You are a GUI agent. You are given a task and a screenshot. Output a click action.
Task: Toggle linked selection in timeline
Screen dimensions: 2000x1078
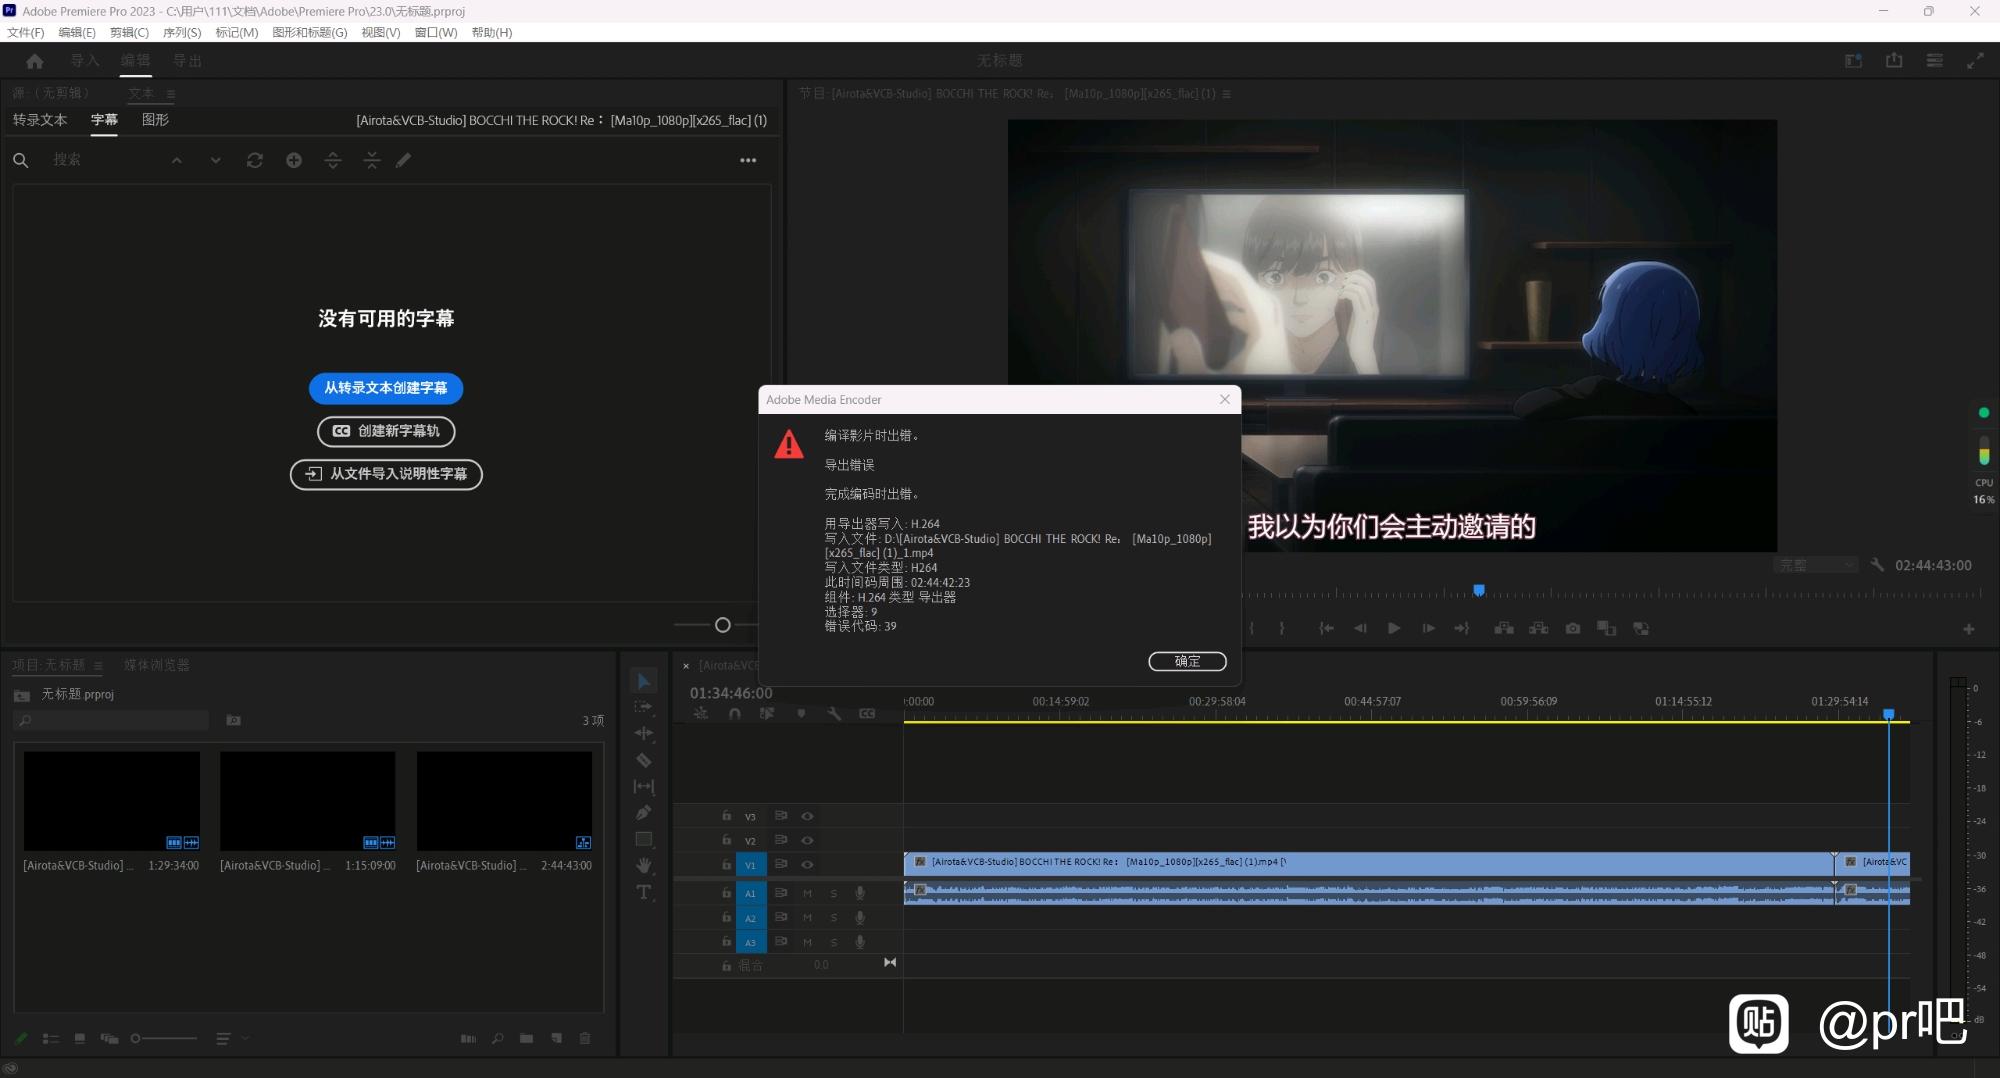pyautogui.click(x=767, y=714)
